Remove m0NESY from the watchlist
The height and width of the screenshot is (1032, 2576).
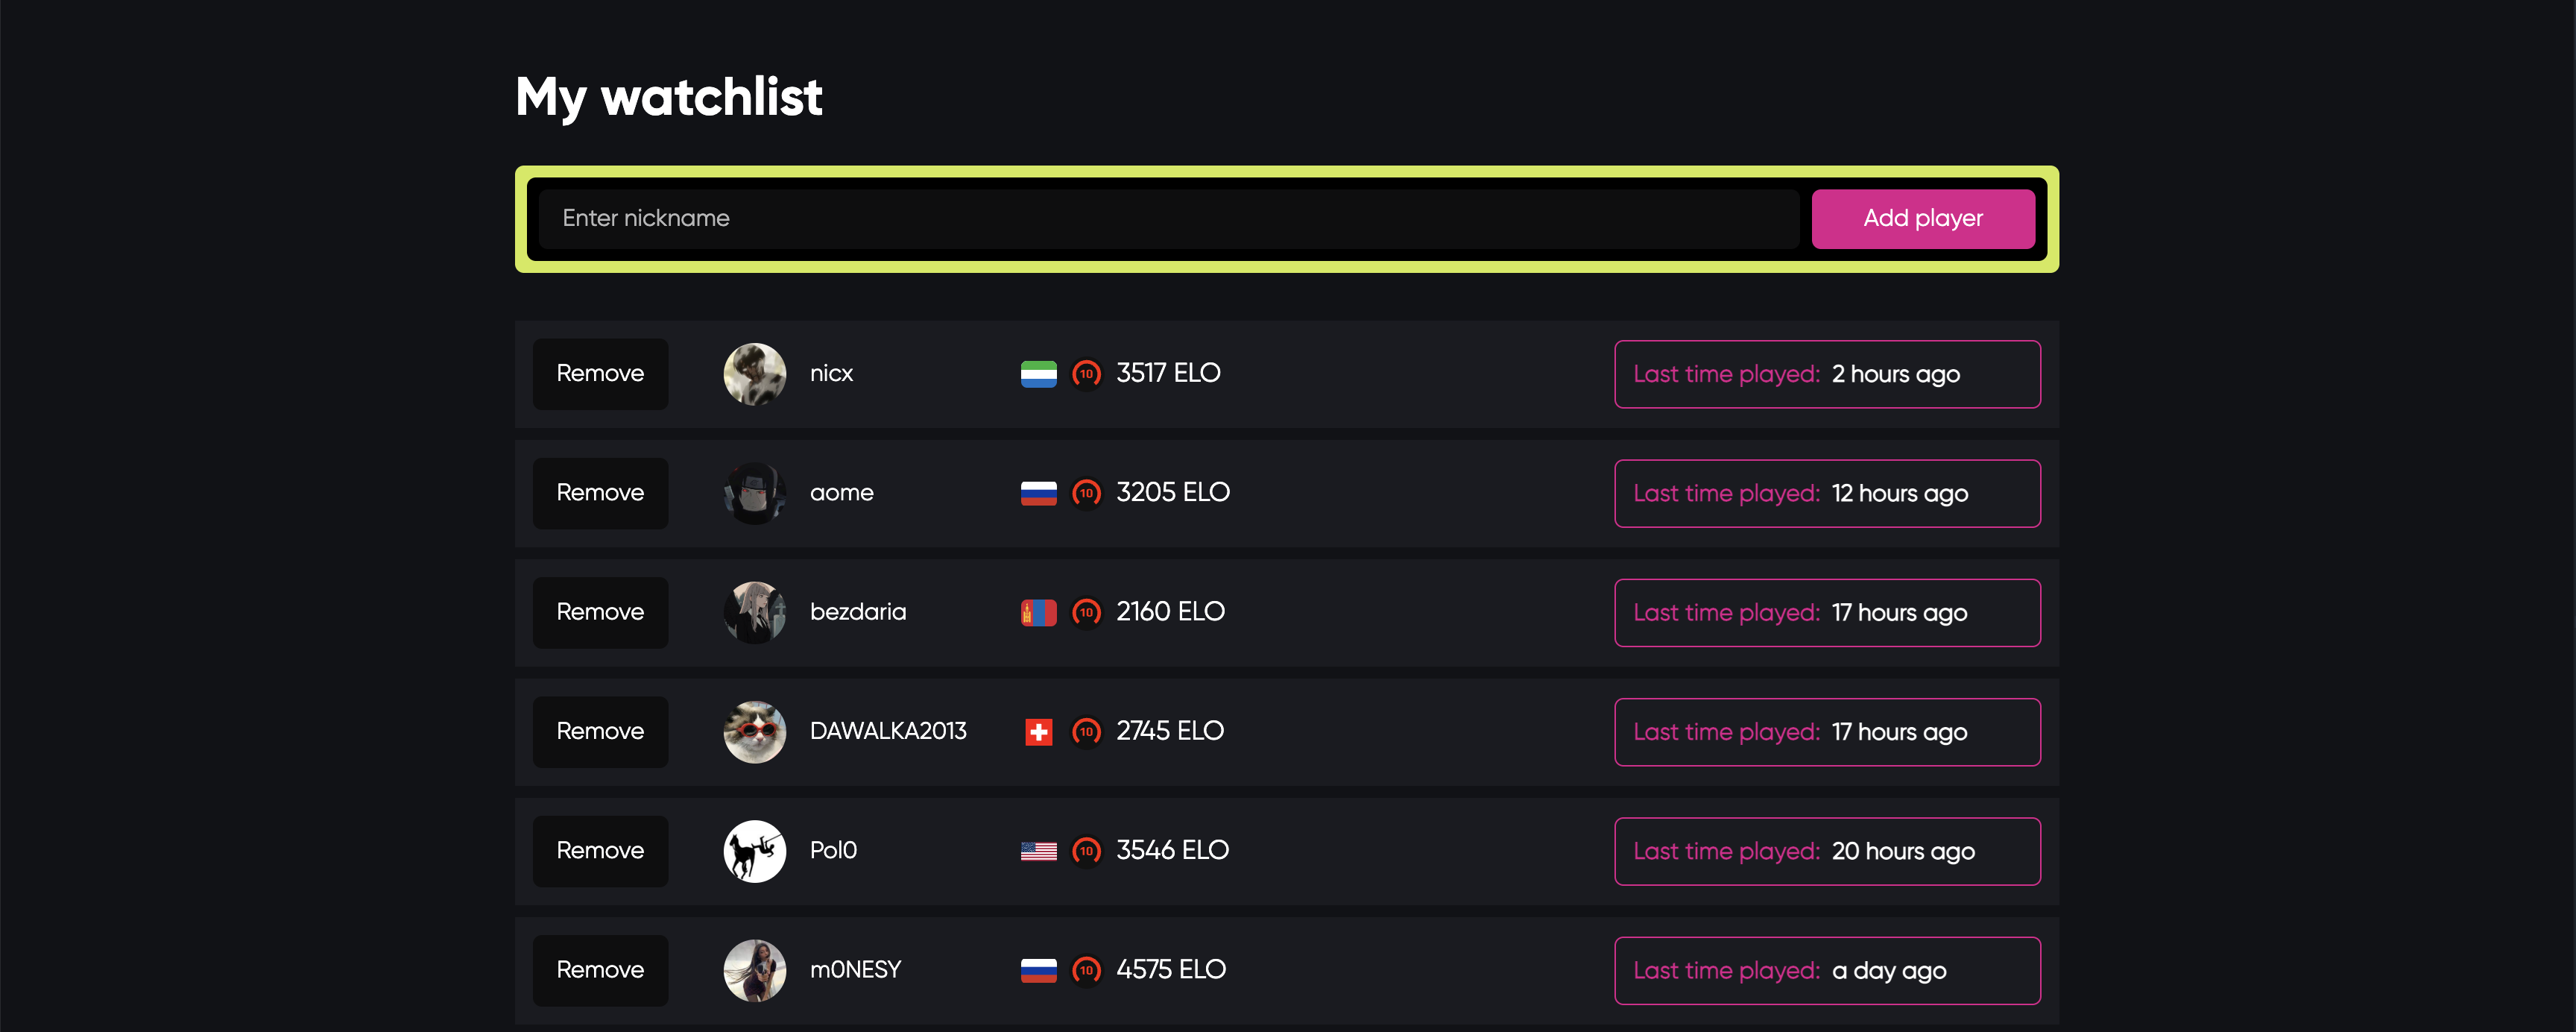600,970
